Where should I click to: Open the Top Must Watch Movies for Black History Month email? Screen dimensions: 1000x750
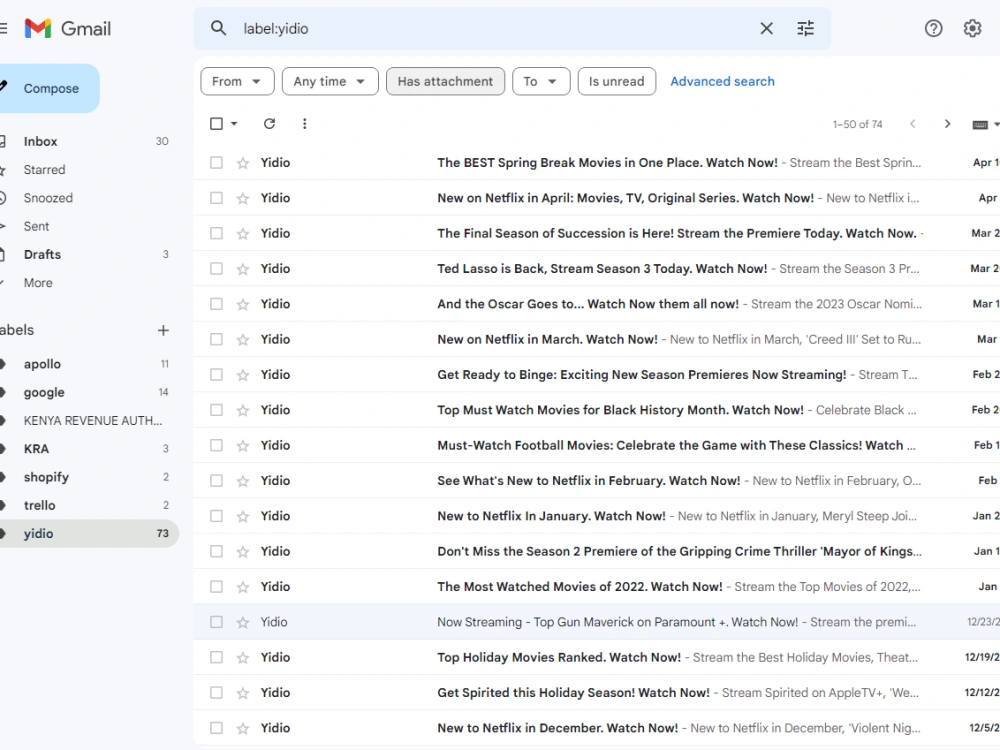coord(596,410)
